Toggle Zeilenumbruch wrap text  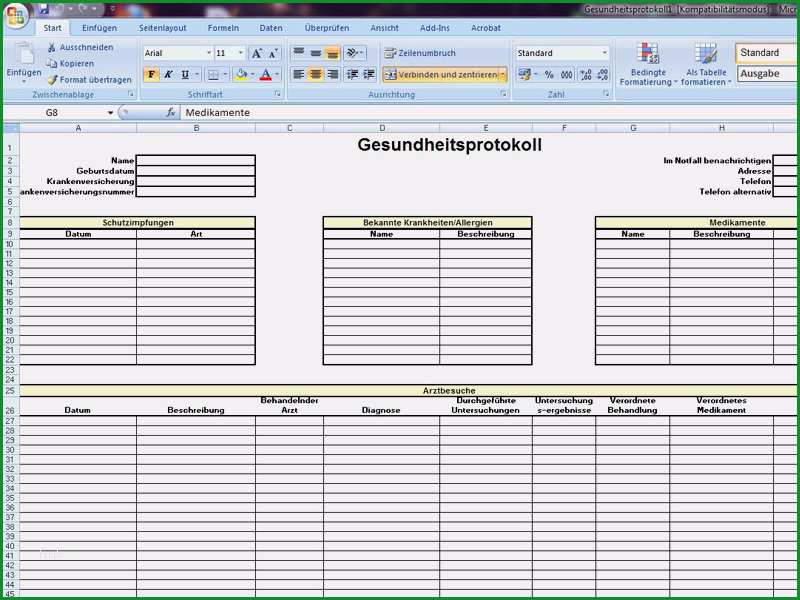420,53
